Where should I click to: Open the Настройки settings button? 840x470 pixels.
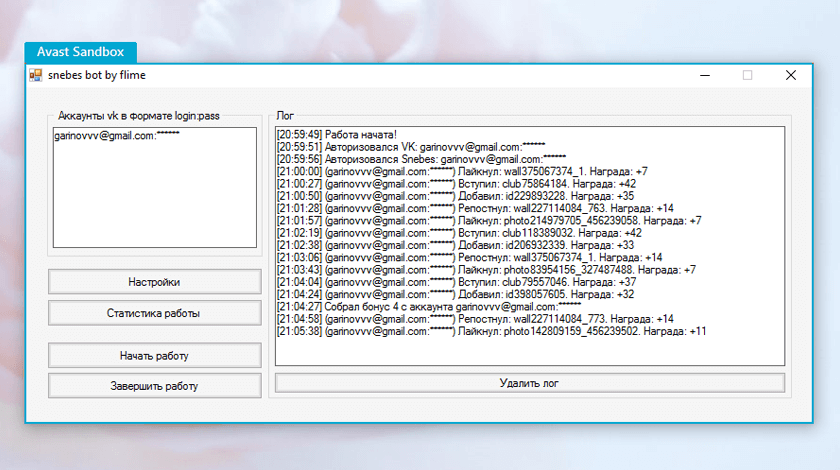pos(155,282)
